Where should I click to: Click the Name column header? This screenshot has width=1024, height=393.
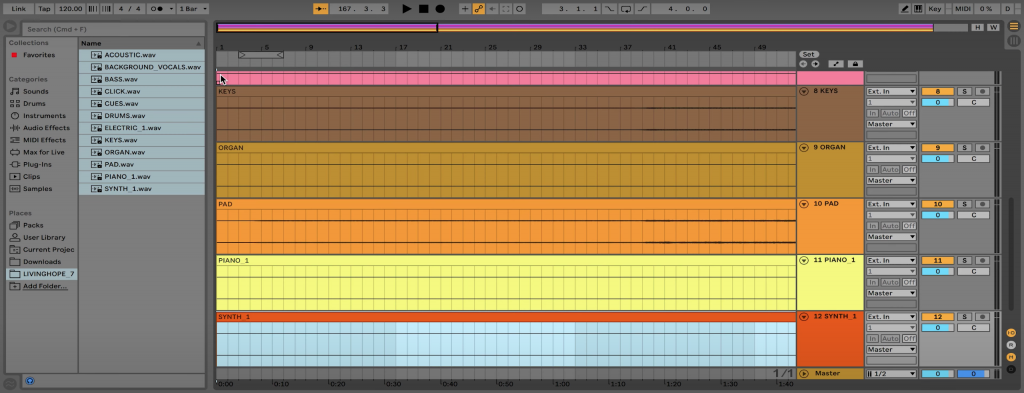[142, 43]
